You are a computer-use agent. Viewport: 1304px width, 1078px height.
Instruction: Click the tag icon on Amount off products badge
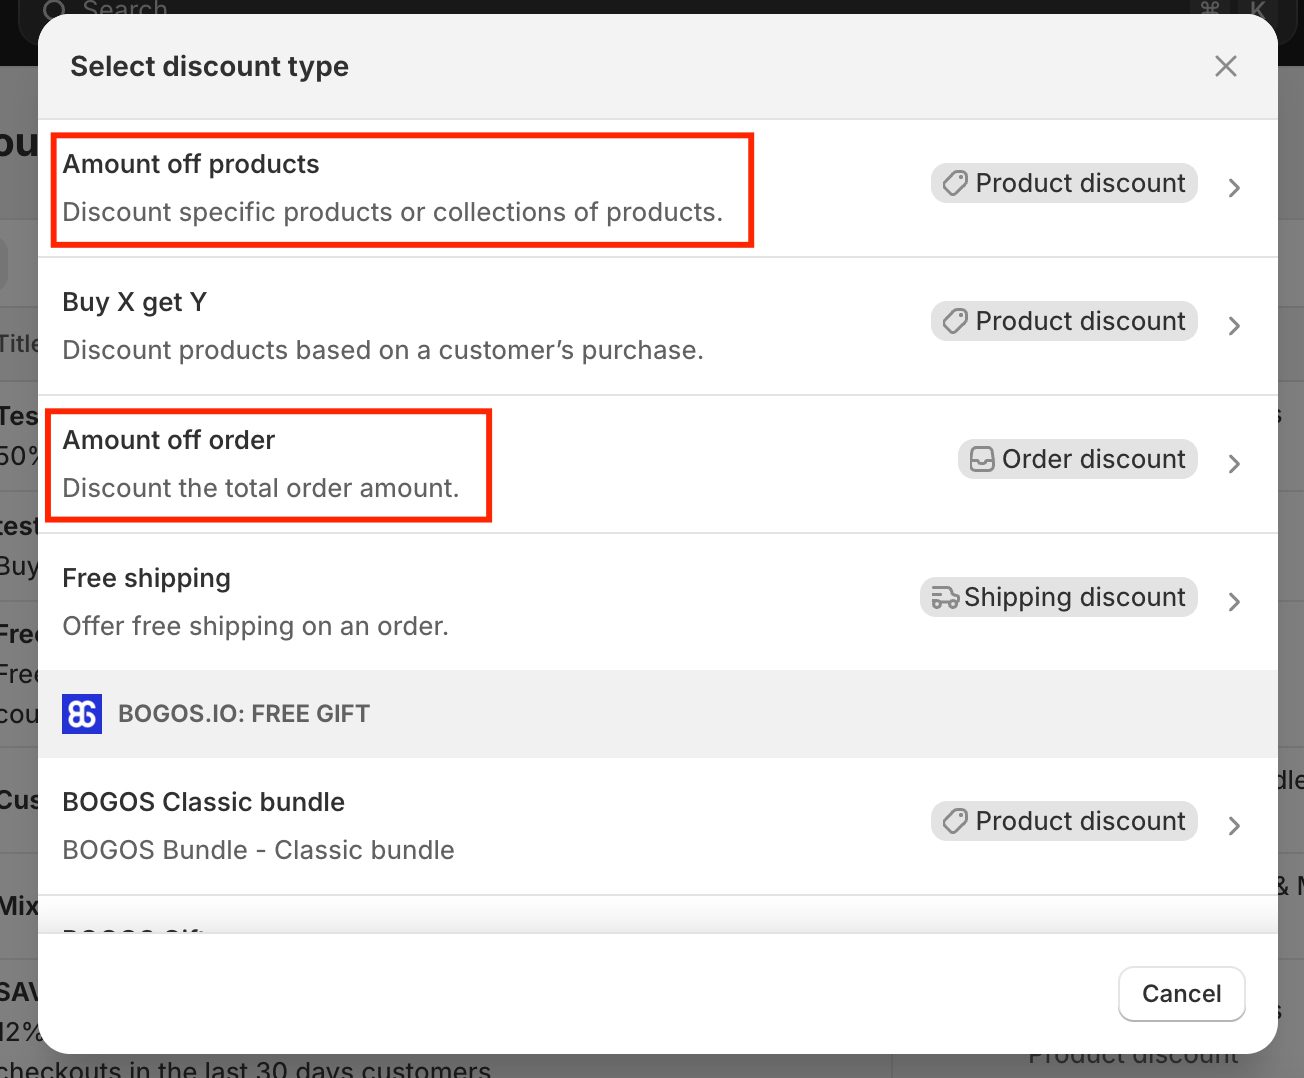[955, 183]
